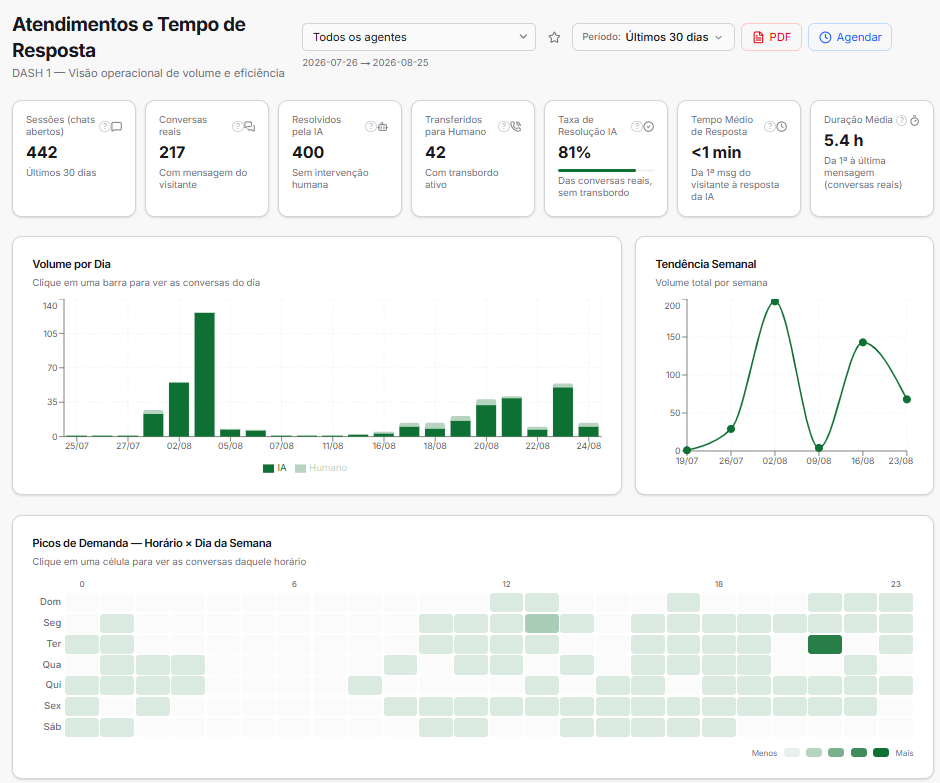Expand the Período Últimos 30 dias selector
Screen dimensions: 940x783
click(x=653, y=37)
